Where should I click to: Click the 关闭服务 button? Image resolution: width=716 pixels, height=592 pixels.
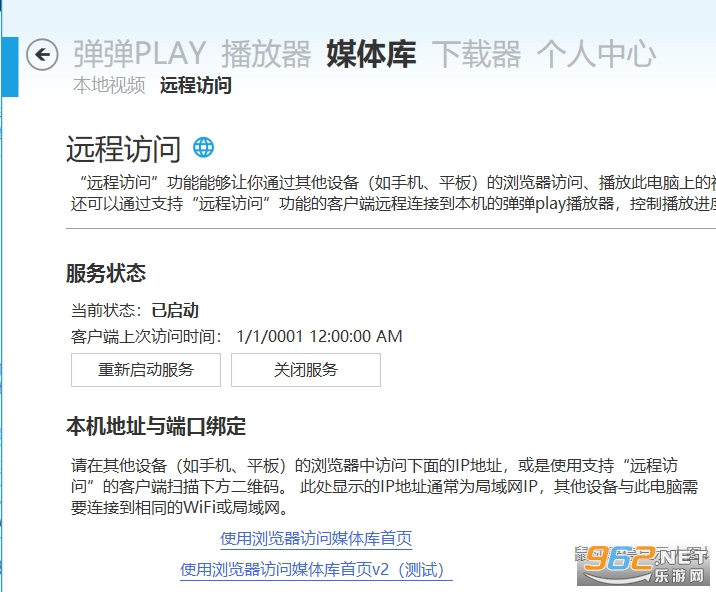click(x=306, y=370)
